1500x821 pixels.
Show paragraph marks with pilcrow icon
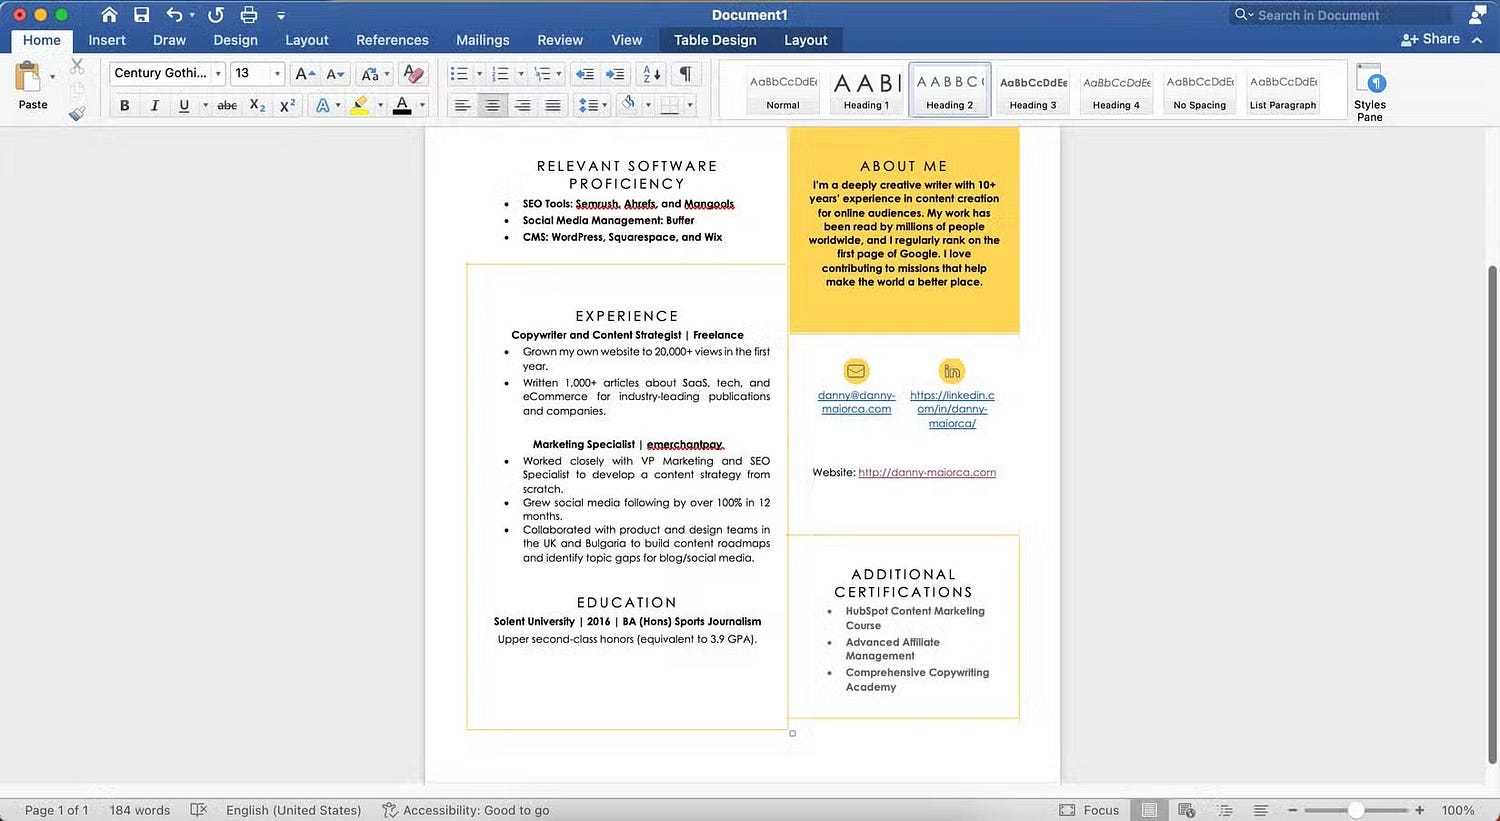[685, 73]
